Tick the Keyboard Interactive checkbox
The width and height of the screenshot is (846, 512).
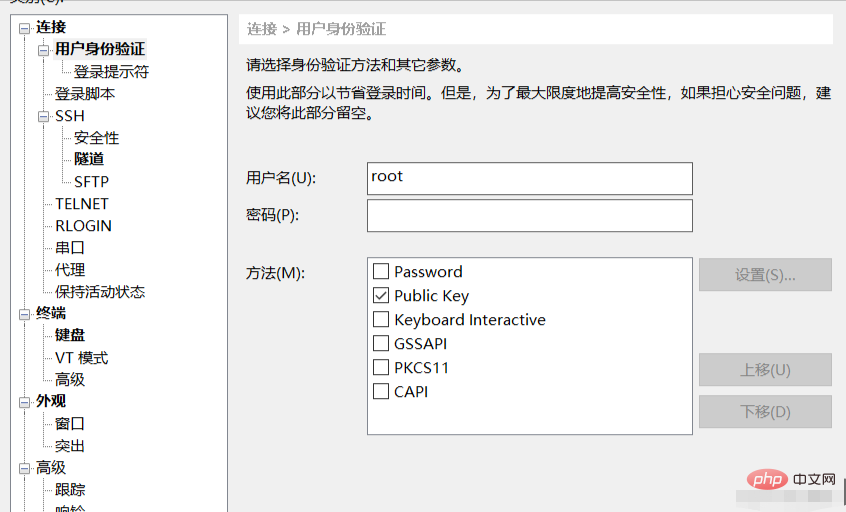coord(381,319)
